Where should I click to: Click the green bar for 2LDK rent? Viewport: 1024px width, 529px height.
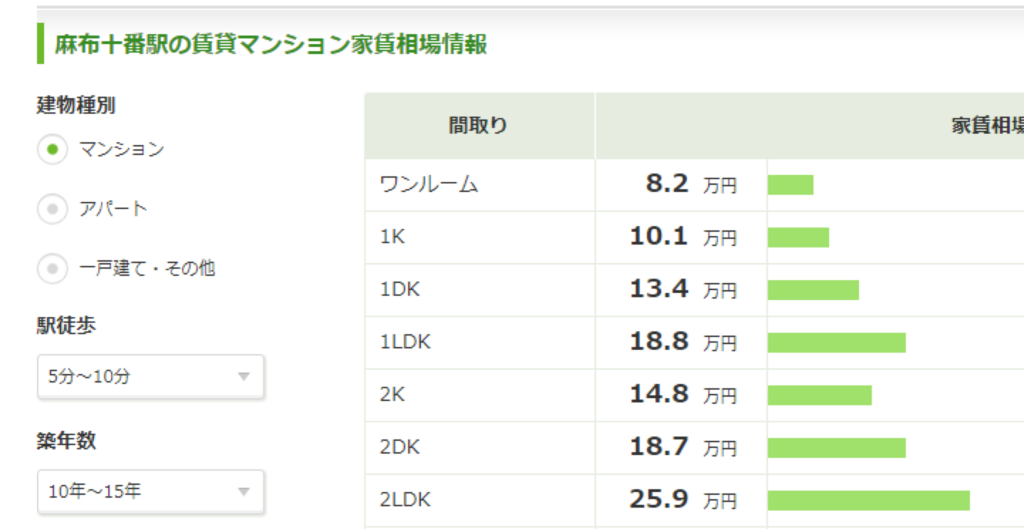pos(868,500)
